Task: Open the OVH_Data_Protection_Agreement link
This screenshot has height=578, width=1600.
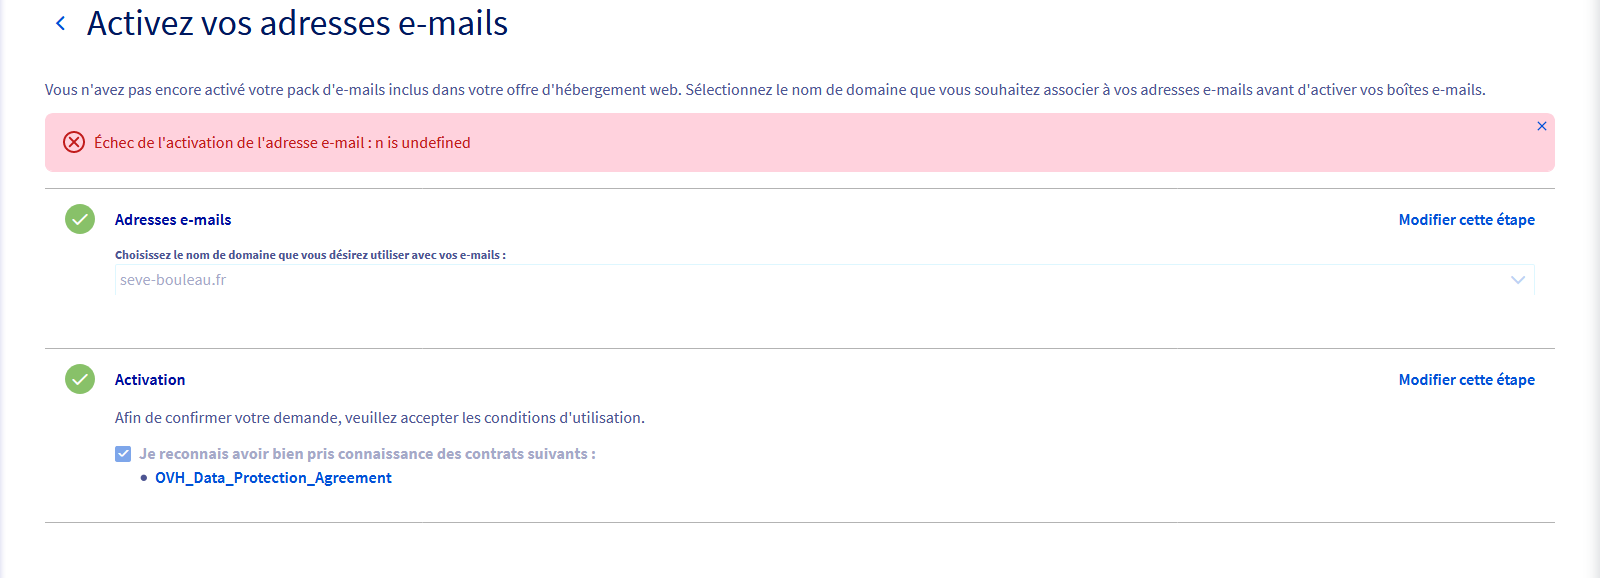Action: 273,478
